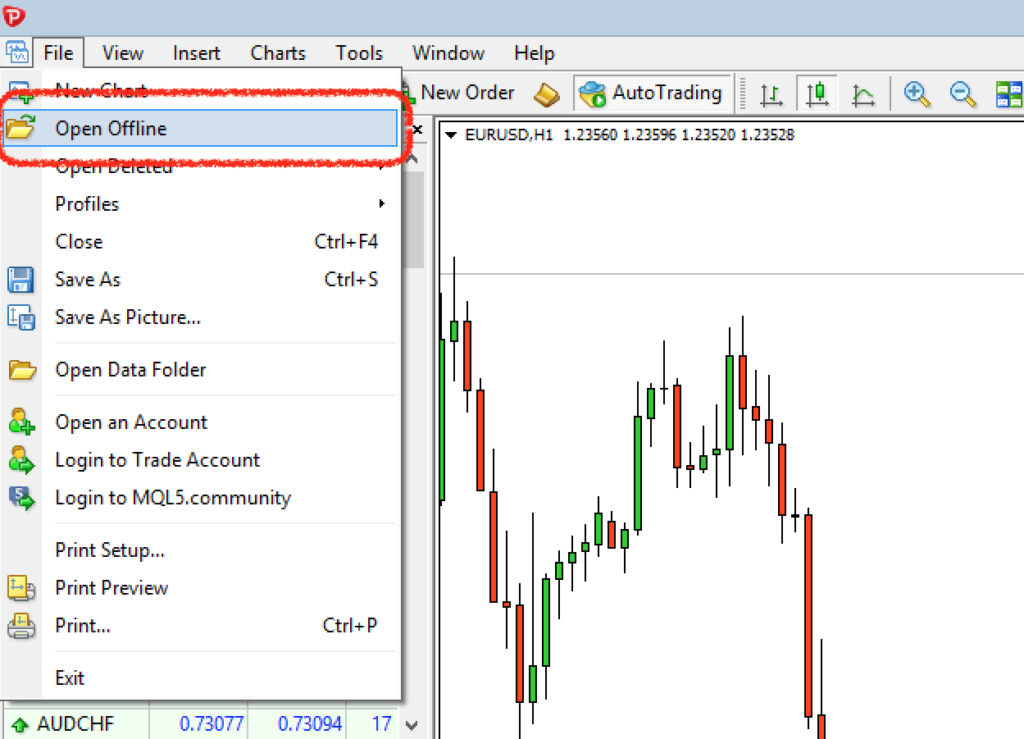Click the Market Watch scrollbar thumb
Image resolution: width=1024 pixels, height=739 pixels.
click(x=413, y=219)
